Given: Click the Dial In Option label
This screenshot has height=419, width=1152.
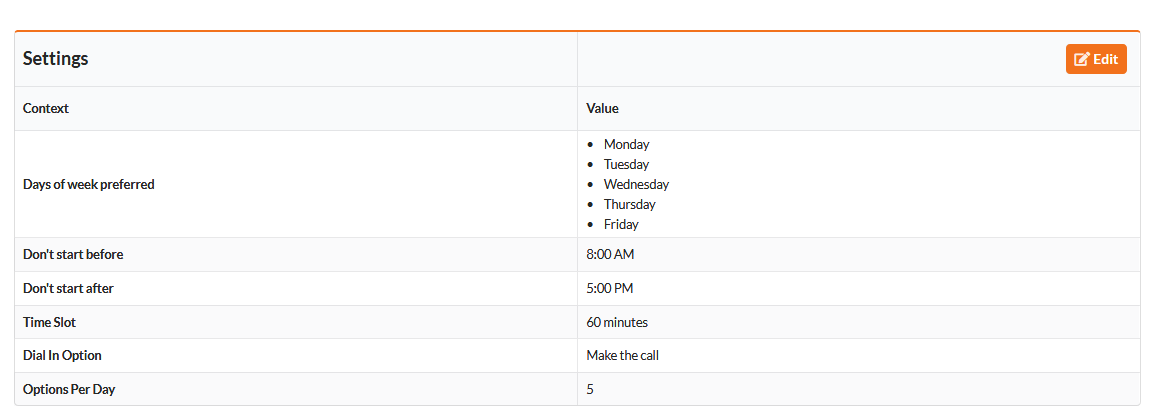Looking at the screenshot, I should pyautogui.click(x=62, y=355).
